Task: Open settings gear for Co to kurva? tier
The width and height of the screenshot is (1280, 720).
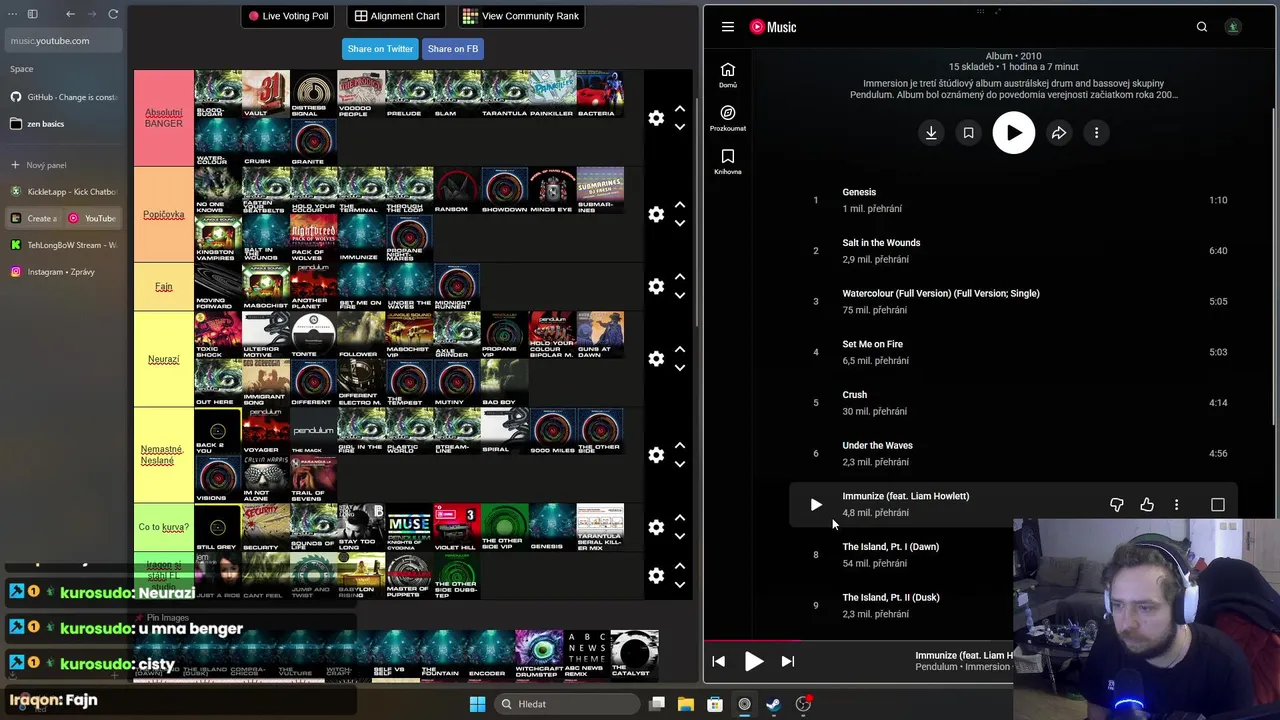Action: coord(656,527)
